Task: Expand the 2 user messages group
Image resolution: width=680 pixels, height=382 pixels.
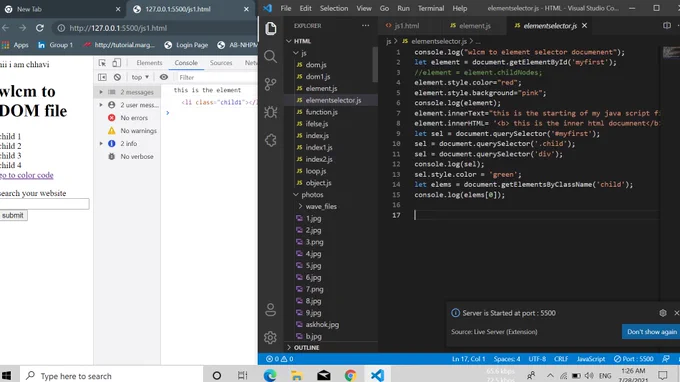Action: point(101,105)
